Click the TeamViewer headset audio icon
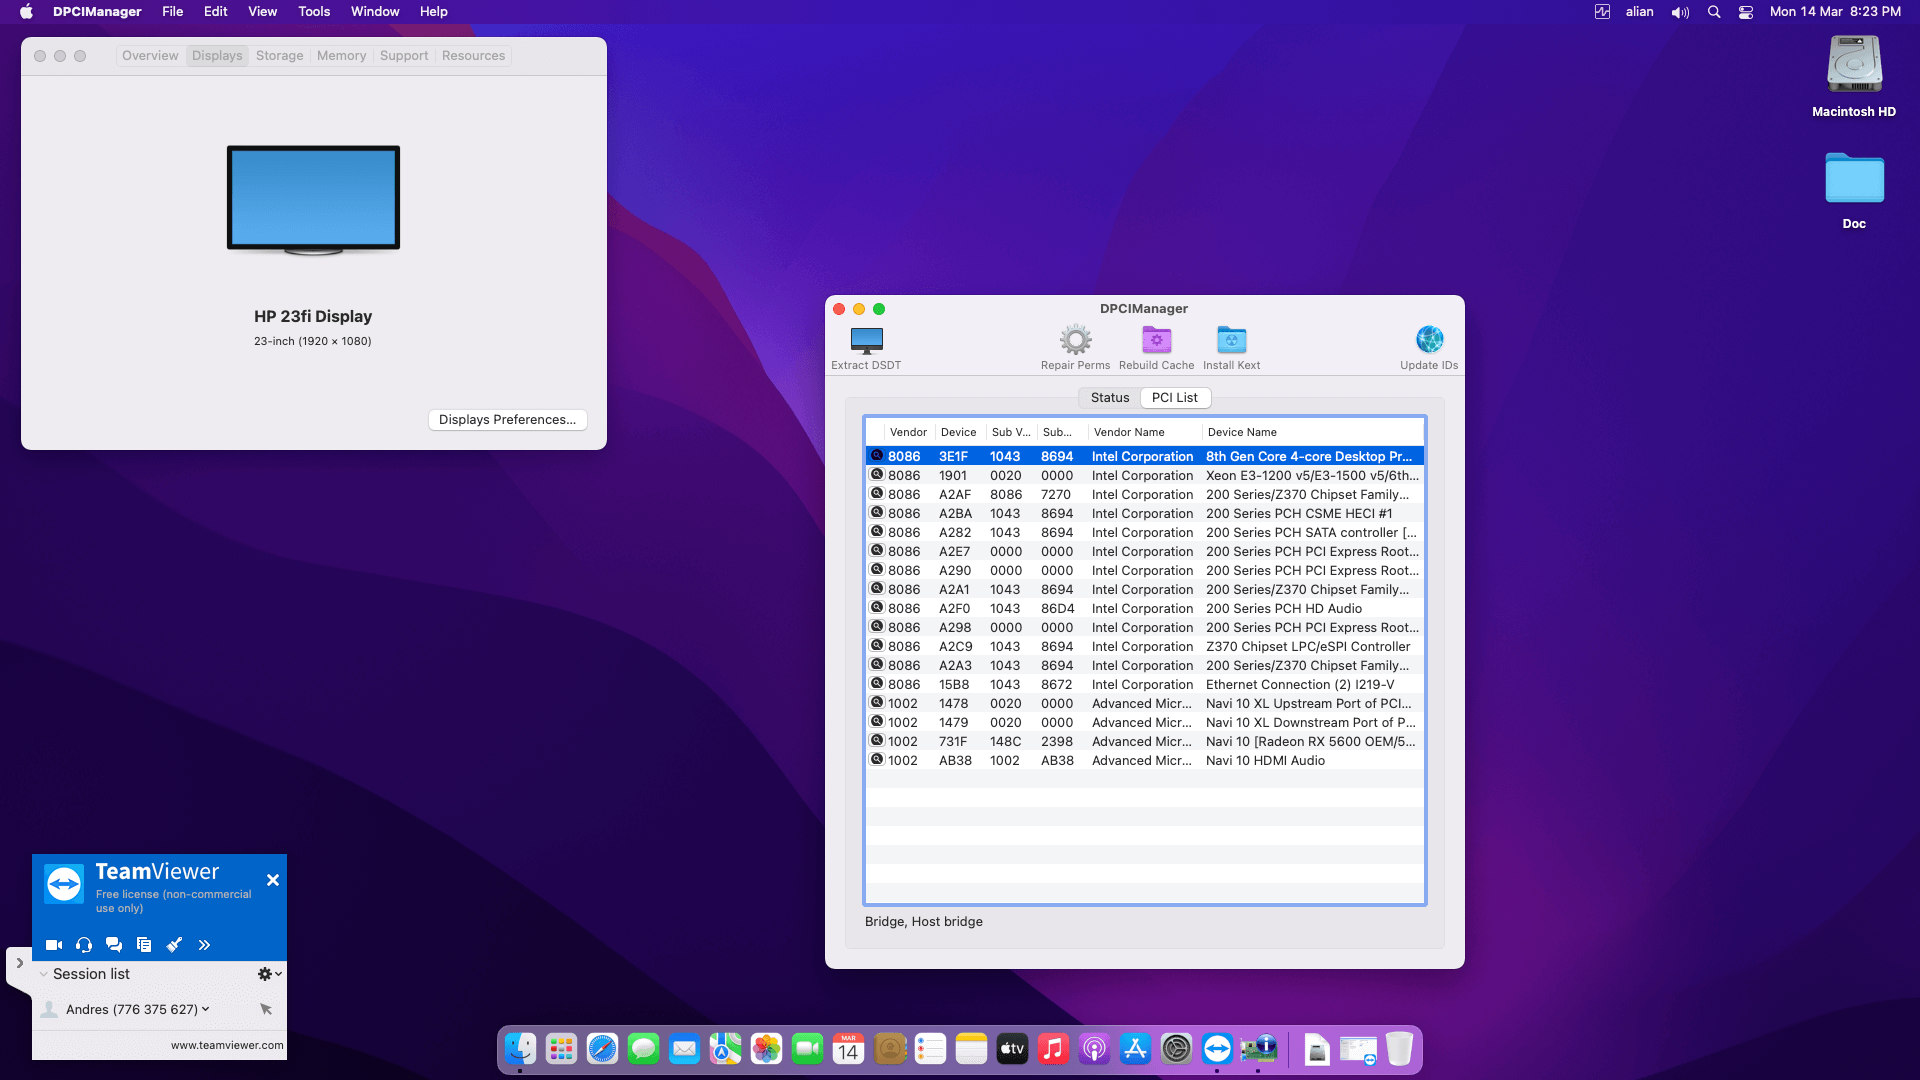This screenshot has height=1080, width=1920. (x=84, y=945)
